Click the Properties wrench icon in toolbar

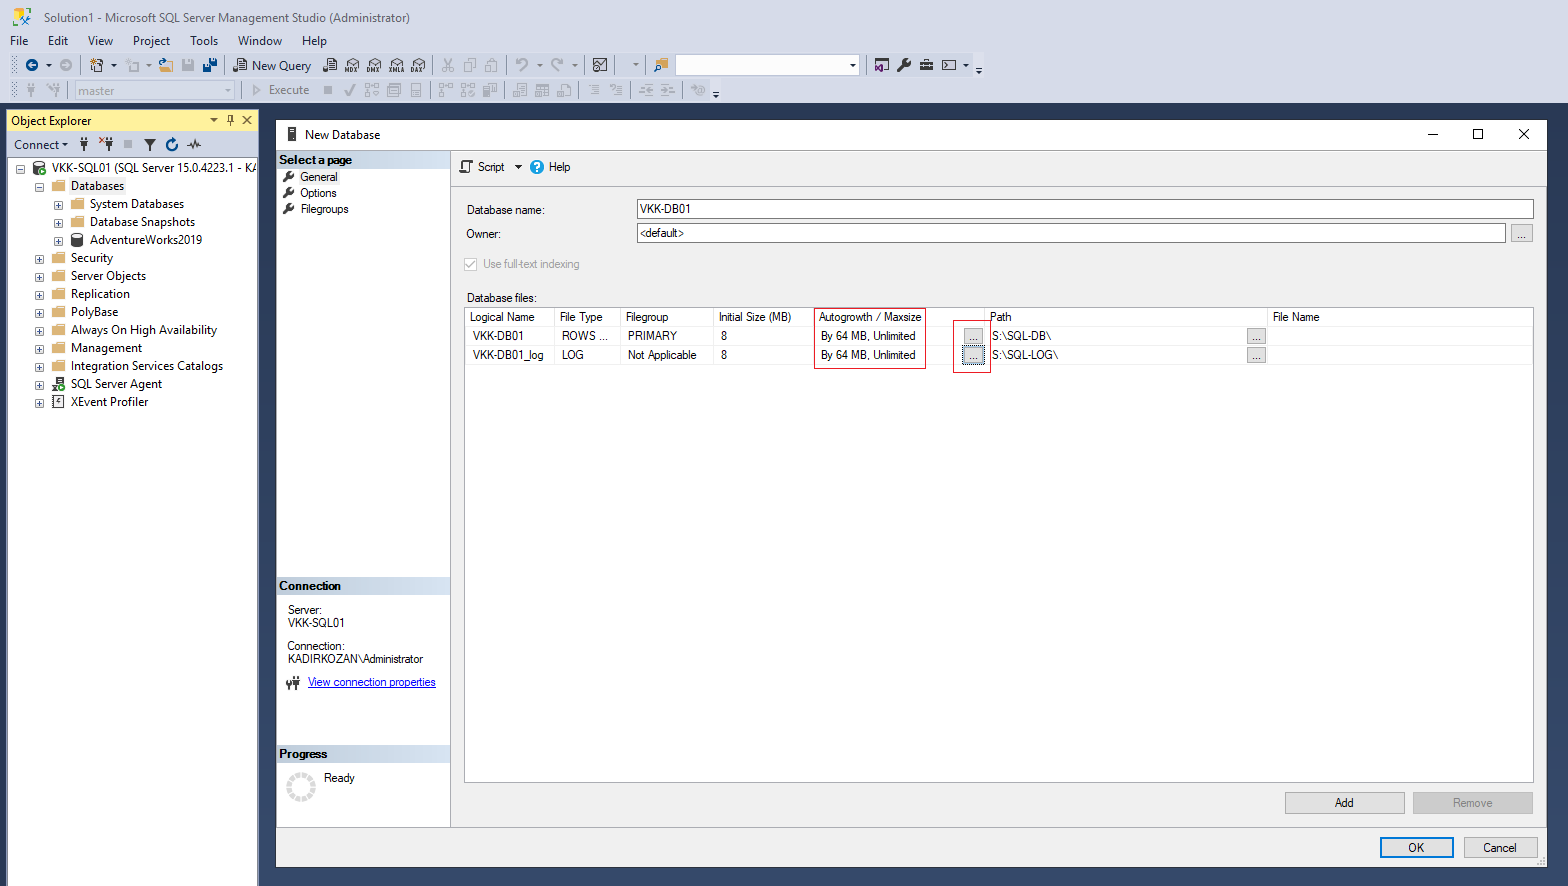(904, 65)
